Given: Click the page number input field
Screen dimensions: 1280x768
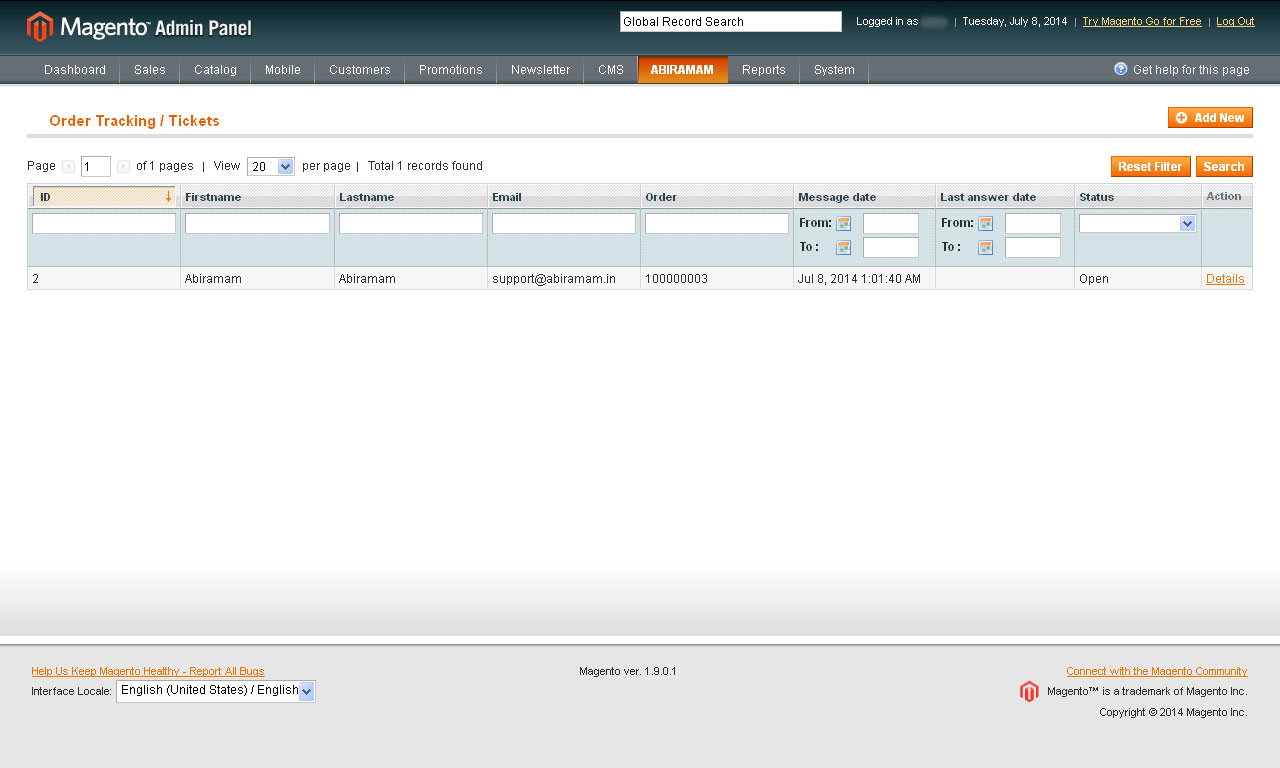Looking at the screenshot, I should tap(96, 167).
